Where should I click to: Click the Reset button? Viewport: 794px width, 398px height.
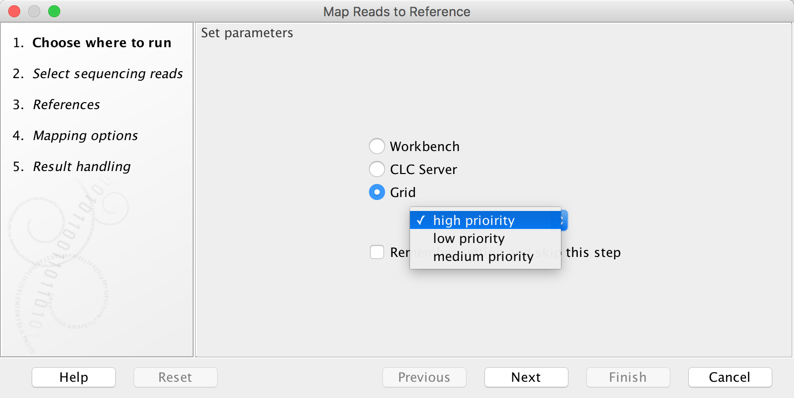175,377
